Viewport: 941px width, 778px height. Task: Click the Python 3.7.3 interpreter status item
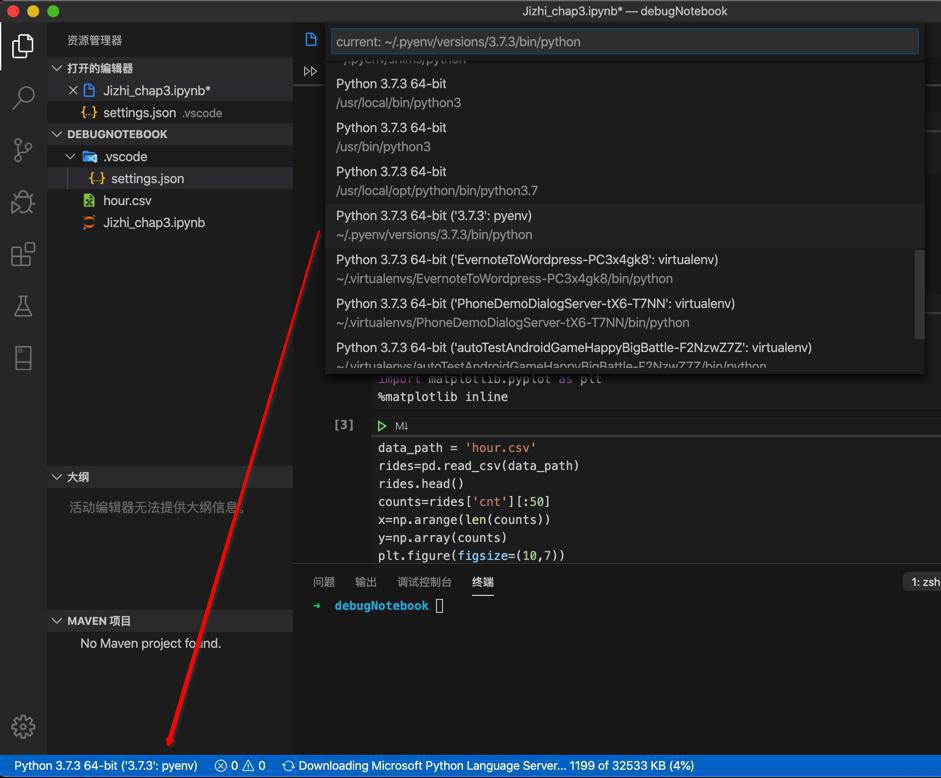(106, 765)
